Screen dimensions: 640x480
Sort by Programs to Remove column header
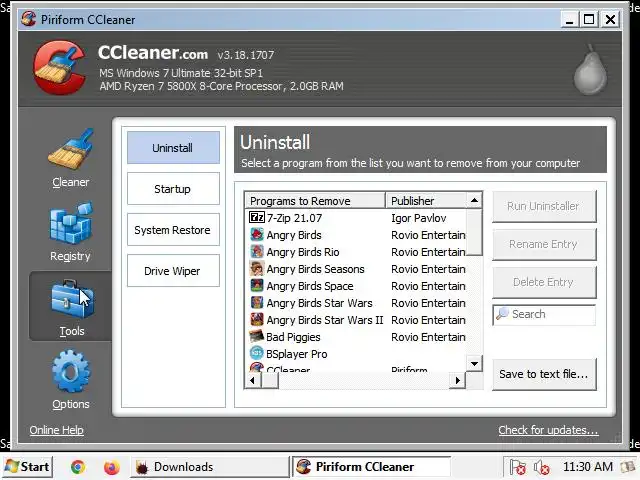315,201
